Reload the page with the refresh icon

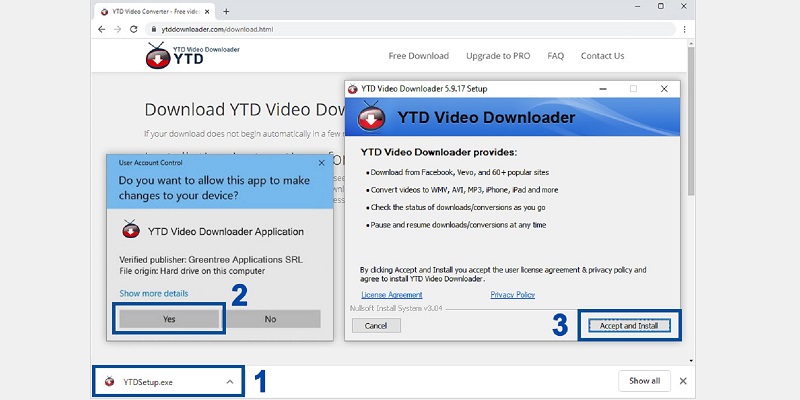(x=134, y=30)
